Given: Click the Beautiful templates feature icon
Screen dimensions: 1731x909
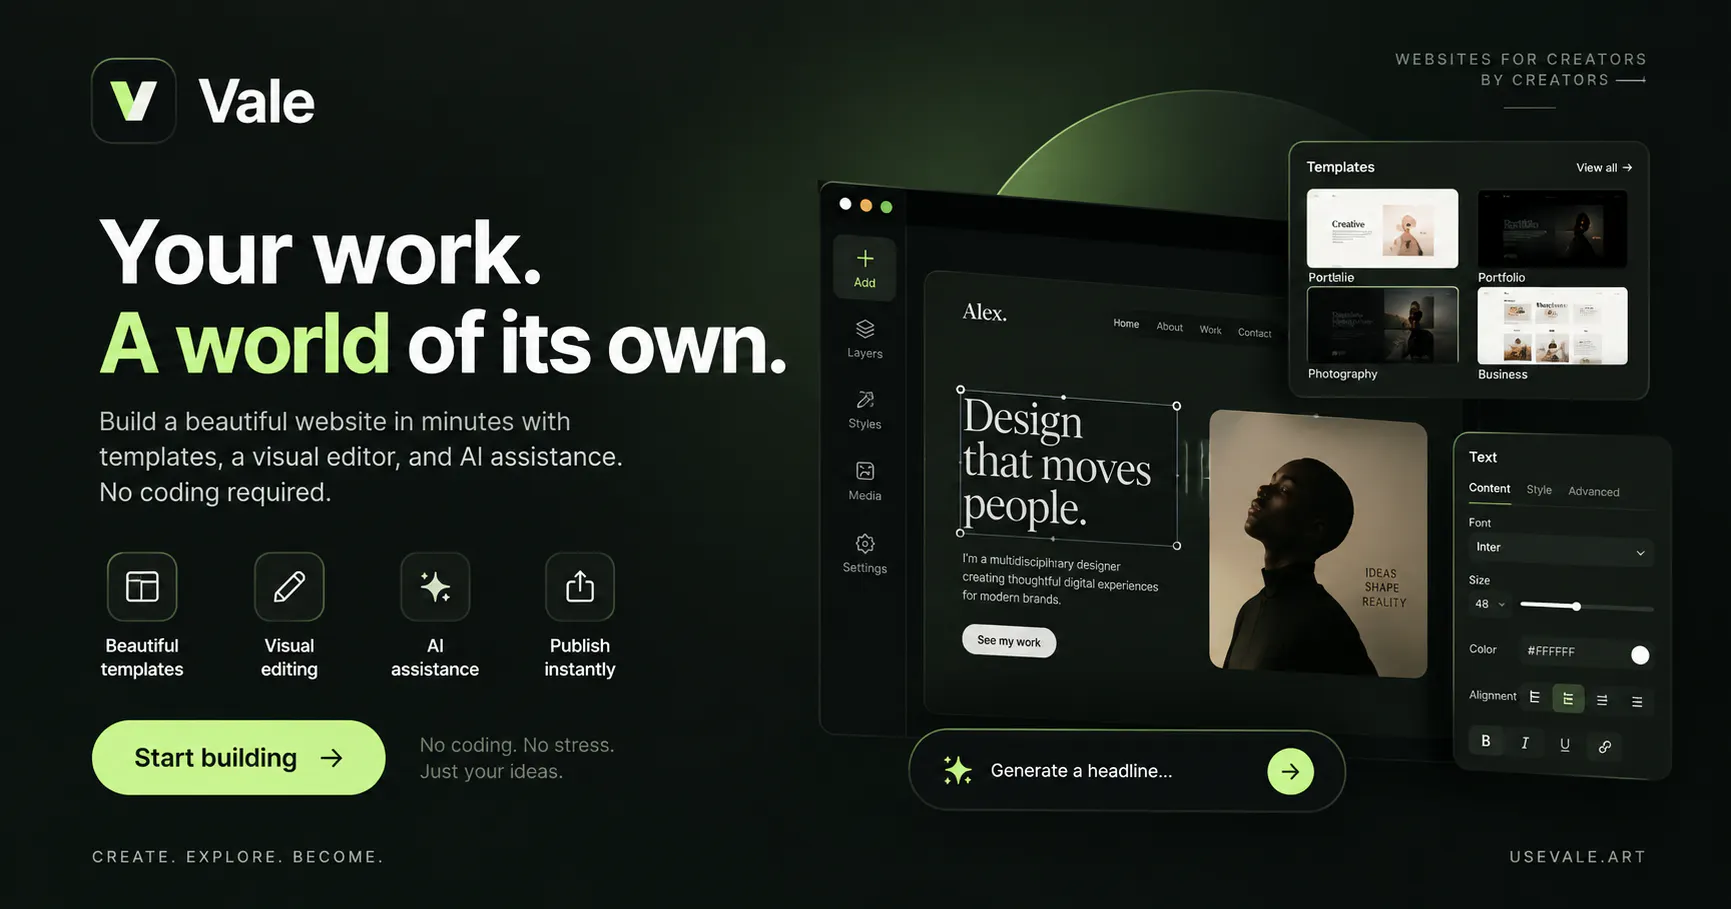Looking at the screenshot, I should [142, 586].
